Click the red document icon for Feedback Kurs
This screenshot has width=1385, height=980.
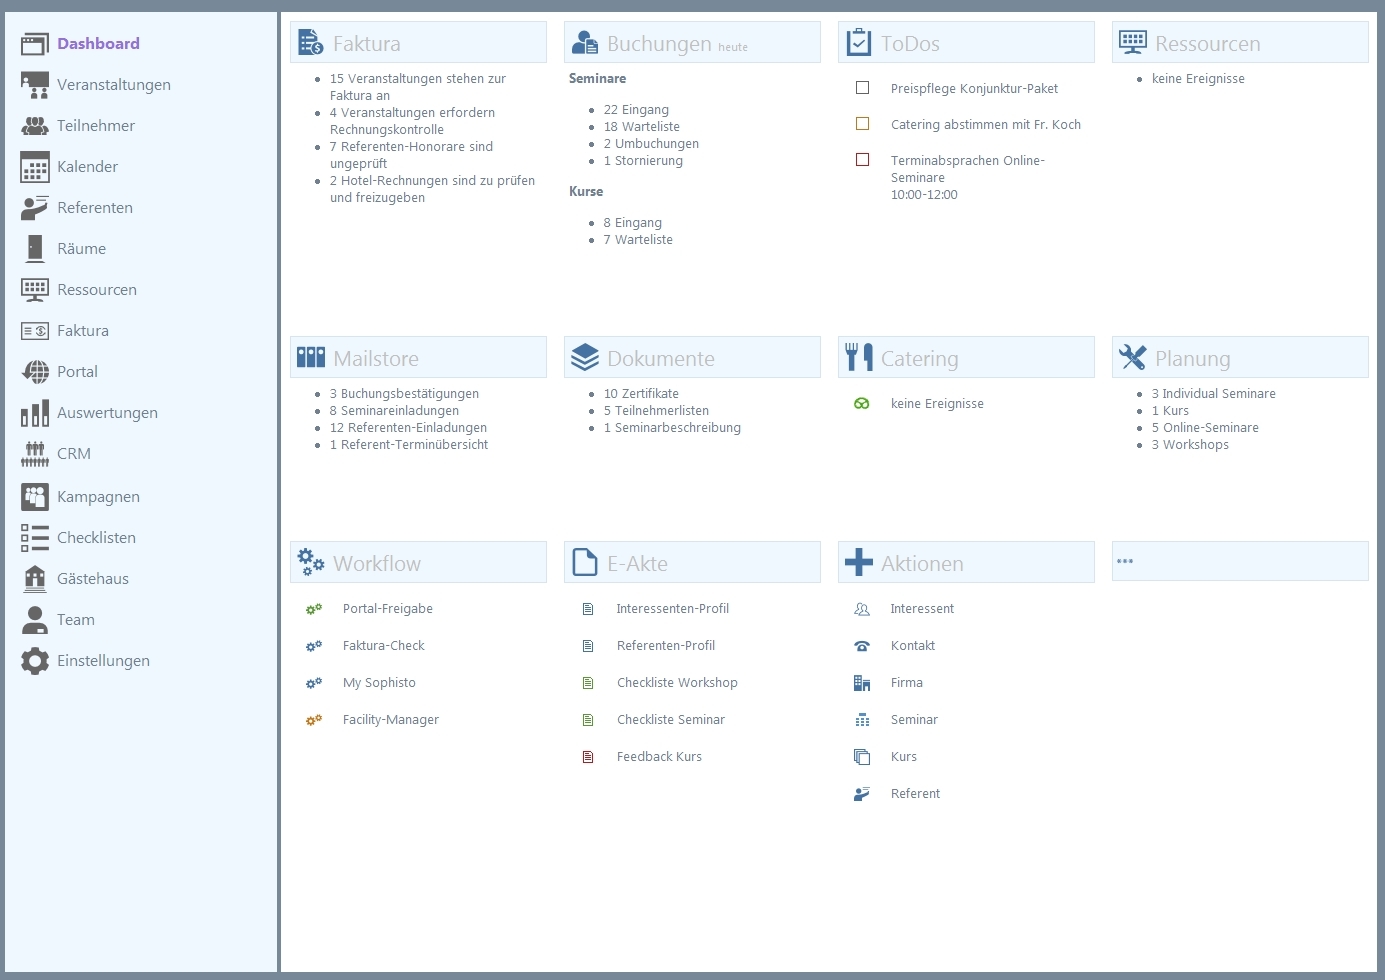588,757
